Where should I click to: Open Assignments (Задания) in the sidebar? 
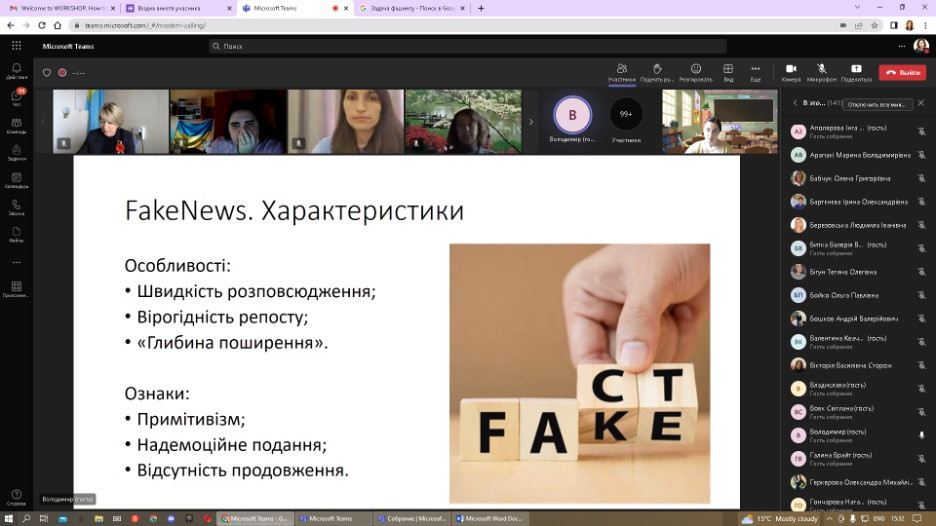(x=17, y=153)
